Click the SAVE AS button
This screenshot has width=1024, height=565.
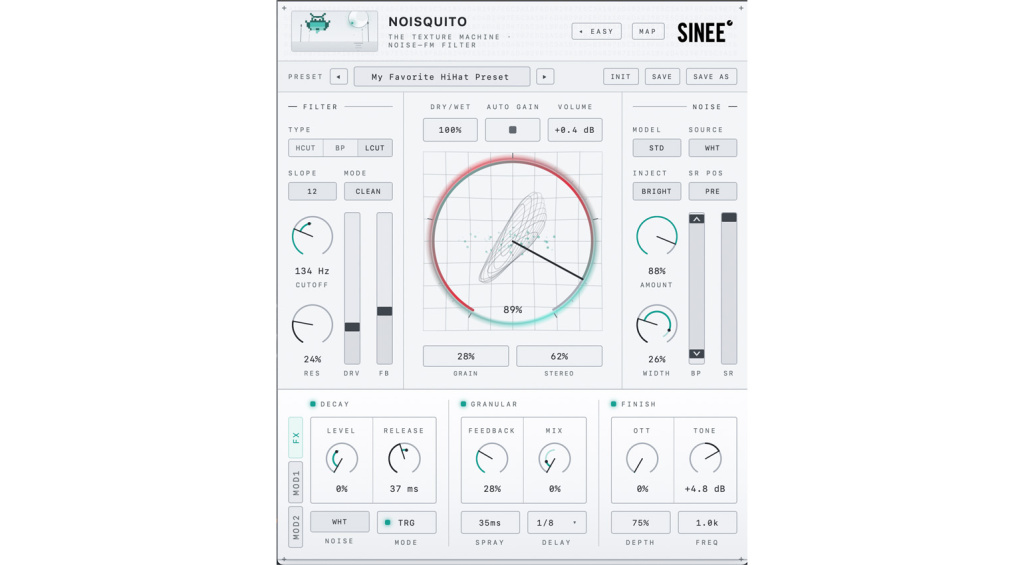(x=711, y=76)
